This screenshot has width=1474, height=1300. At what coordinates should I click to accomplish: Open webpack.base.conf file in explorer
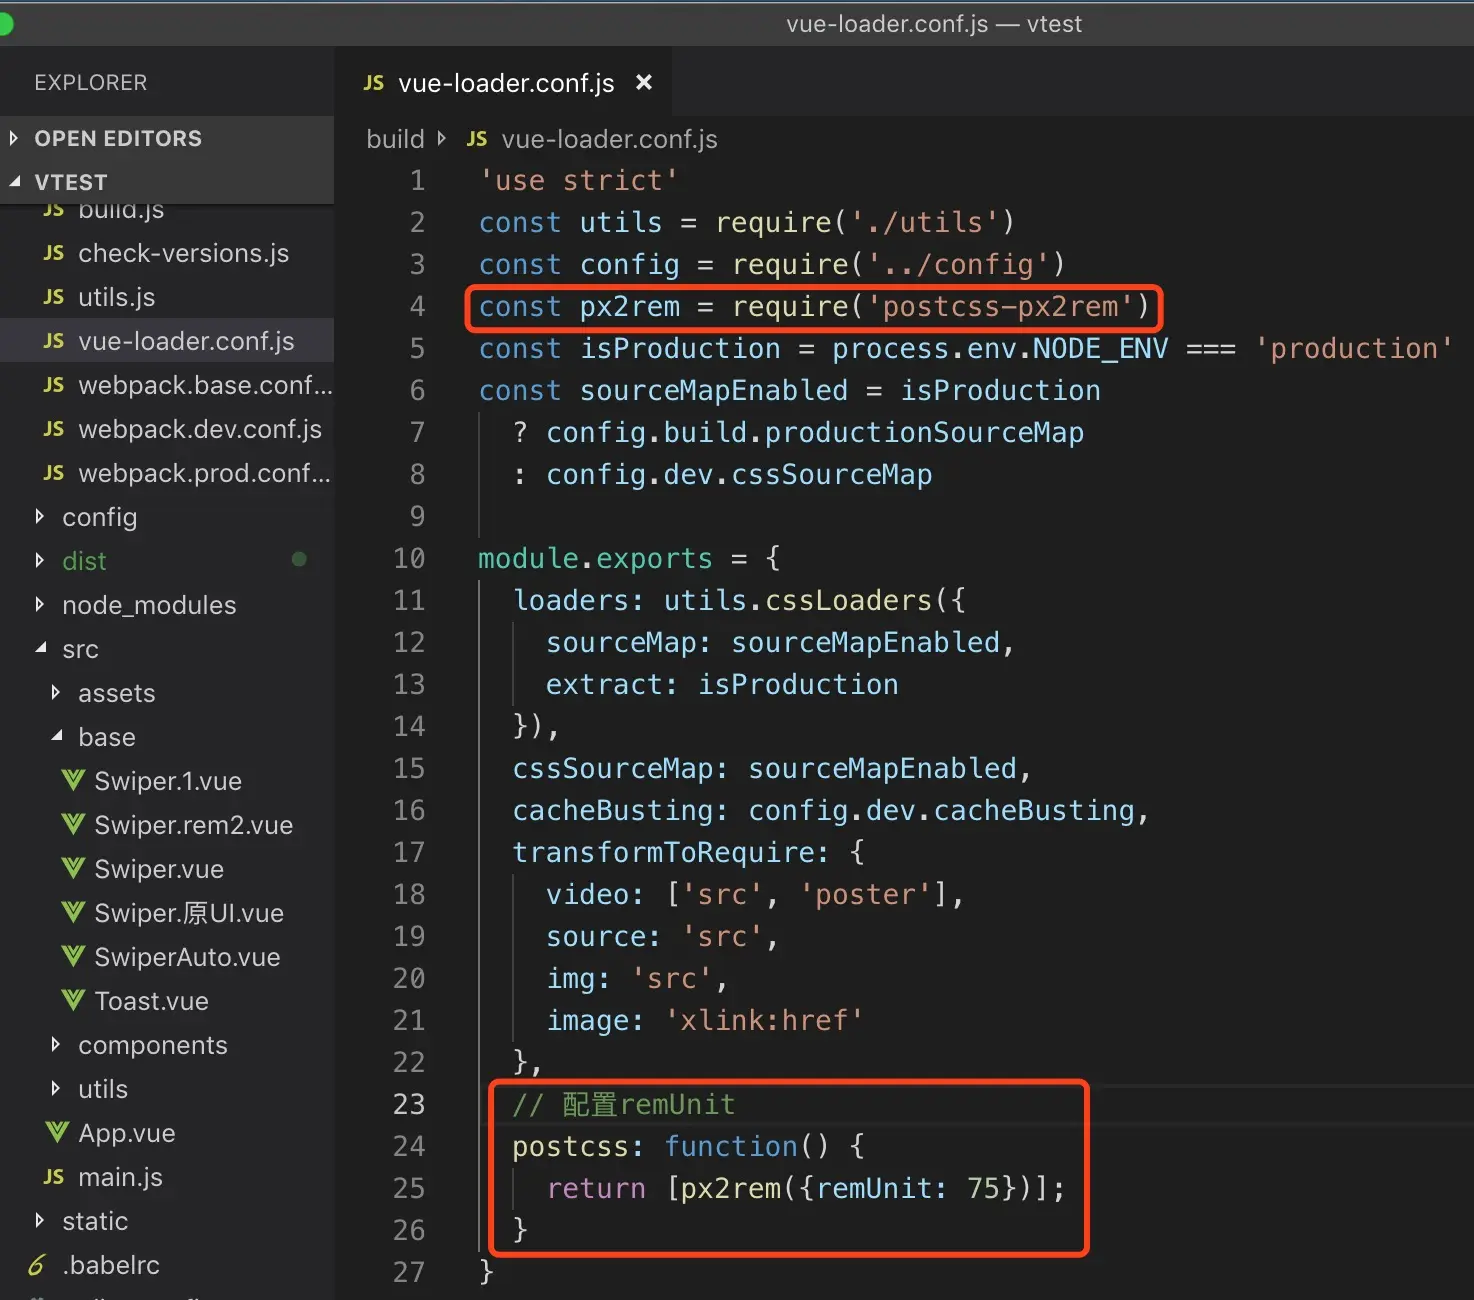205,386
